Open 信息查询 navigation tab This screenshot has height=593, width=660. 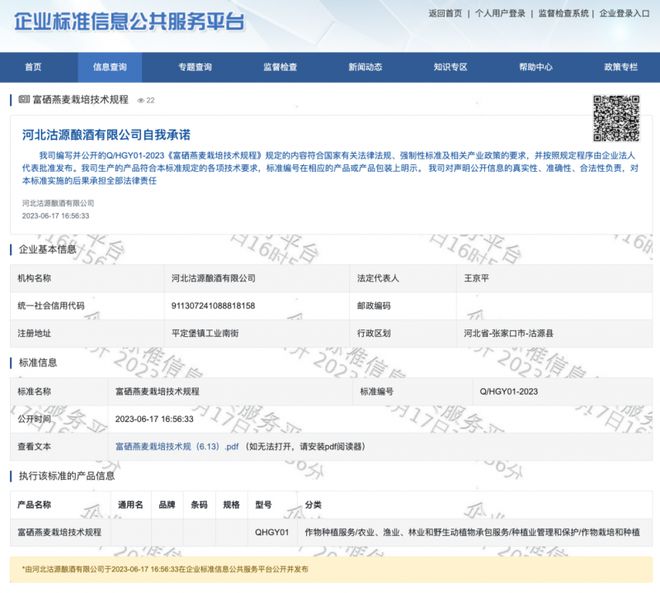point(110,67)
